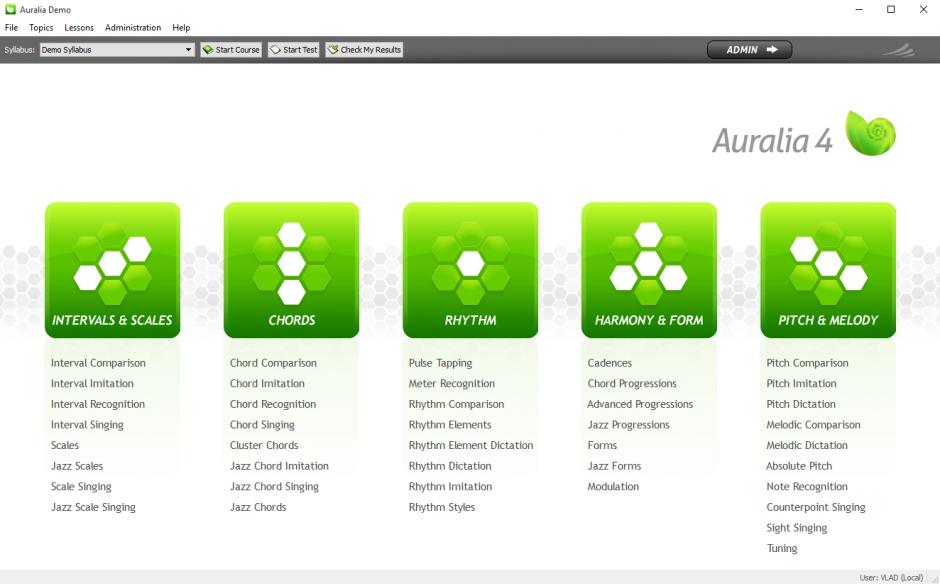
Task: Open Chord Imitation topic
Action: point(267,384)
